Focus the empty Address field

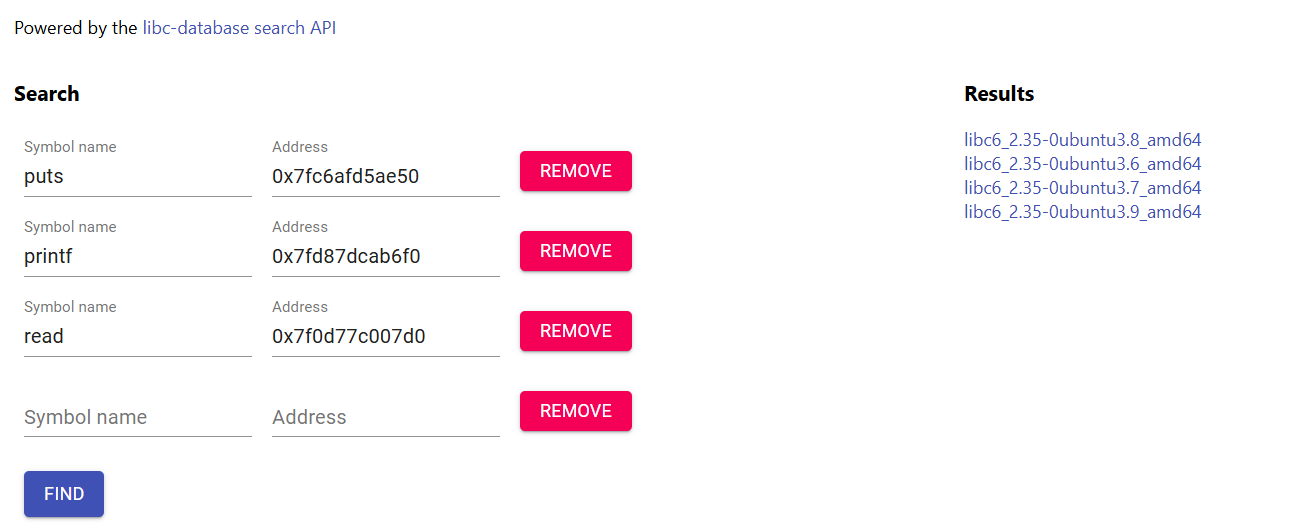[x=386, y=417]
